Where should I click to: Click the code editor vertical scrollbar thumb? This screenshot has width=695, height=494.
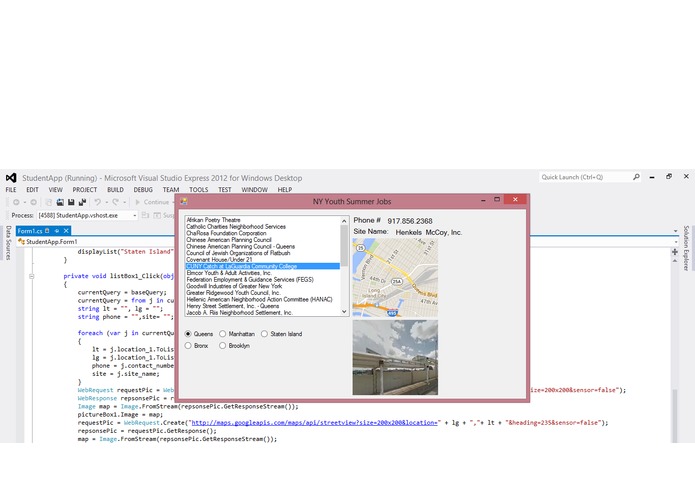[x=675, y=416]
